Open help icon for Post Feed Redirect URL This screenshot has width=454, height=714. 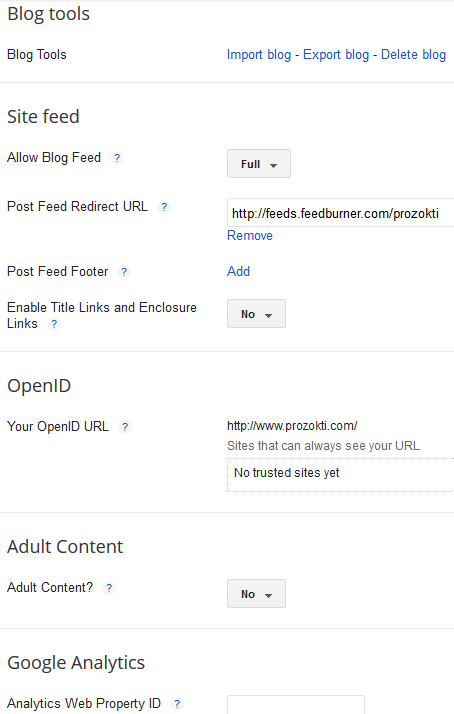coord(164,207)
